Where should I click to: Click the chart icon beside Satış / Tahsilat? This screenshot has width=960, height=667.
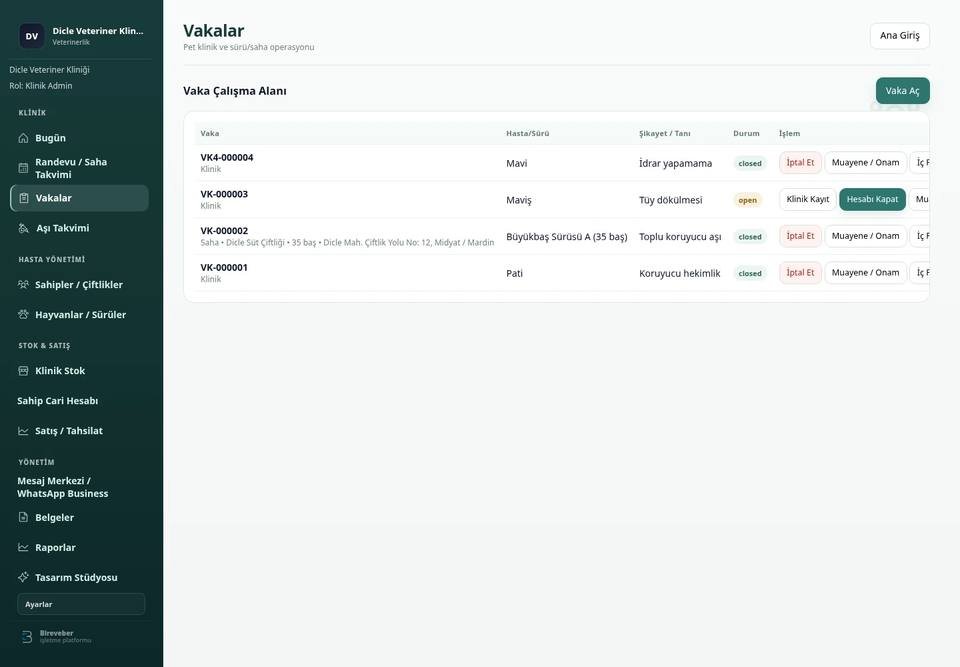point(23,431)
